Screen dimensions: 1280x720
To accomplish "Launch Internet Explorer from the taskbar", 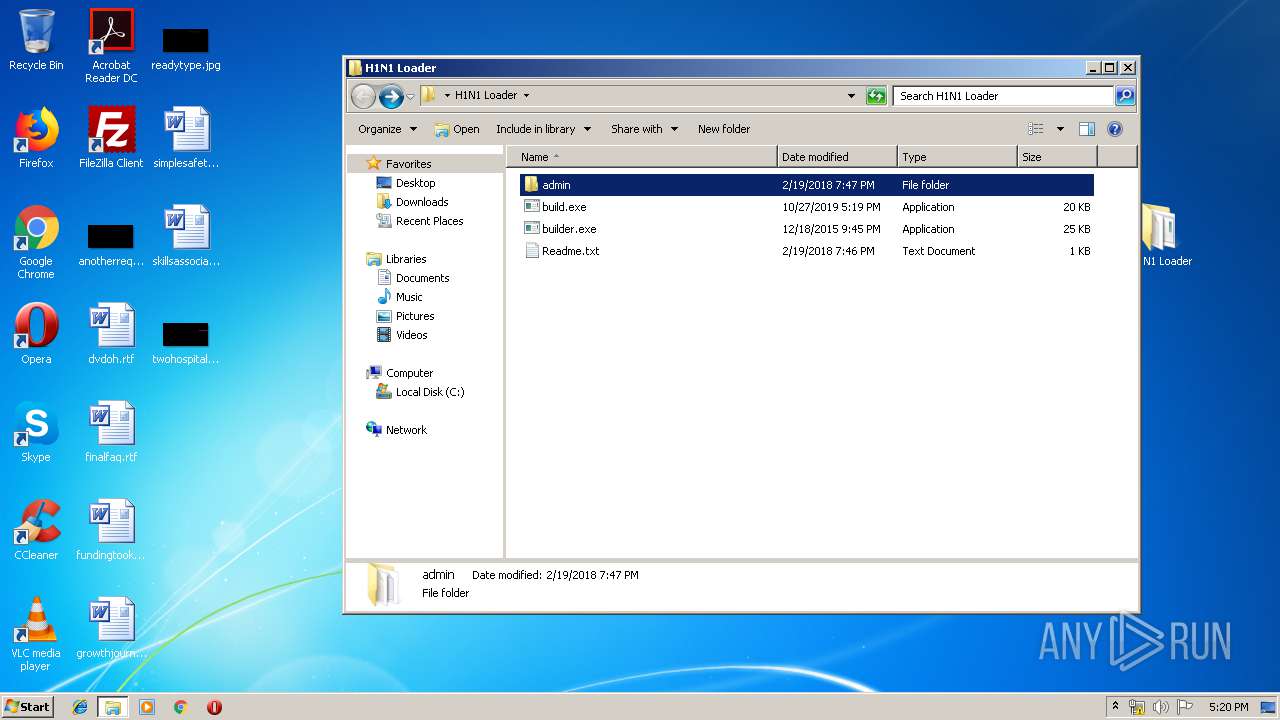I will [x=80, y=707].
